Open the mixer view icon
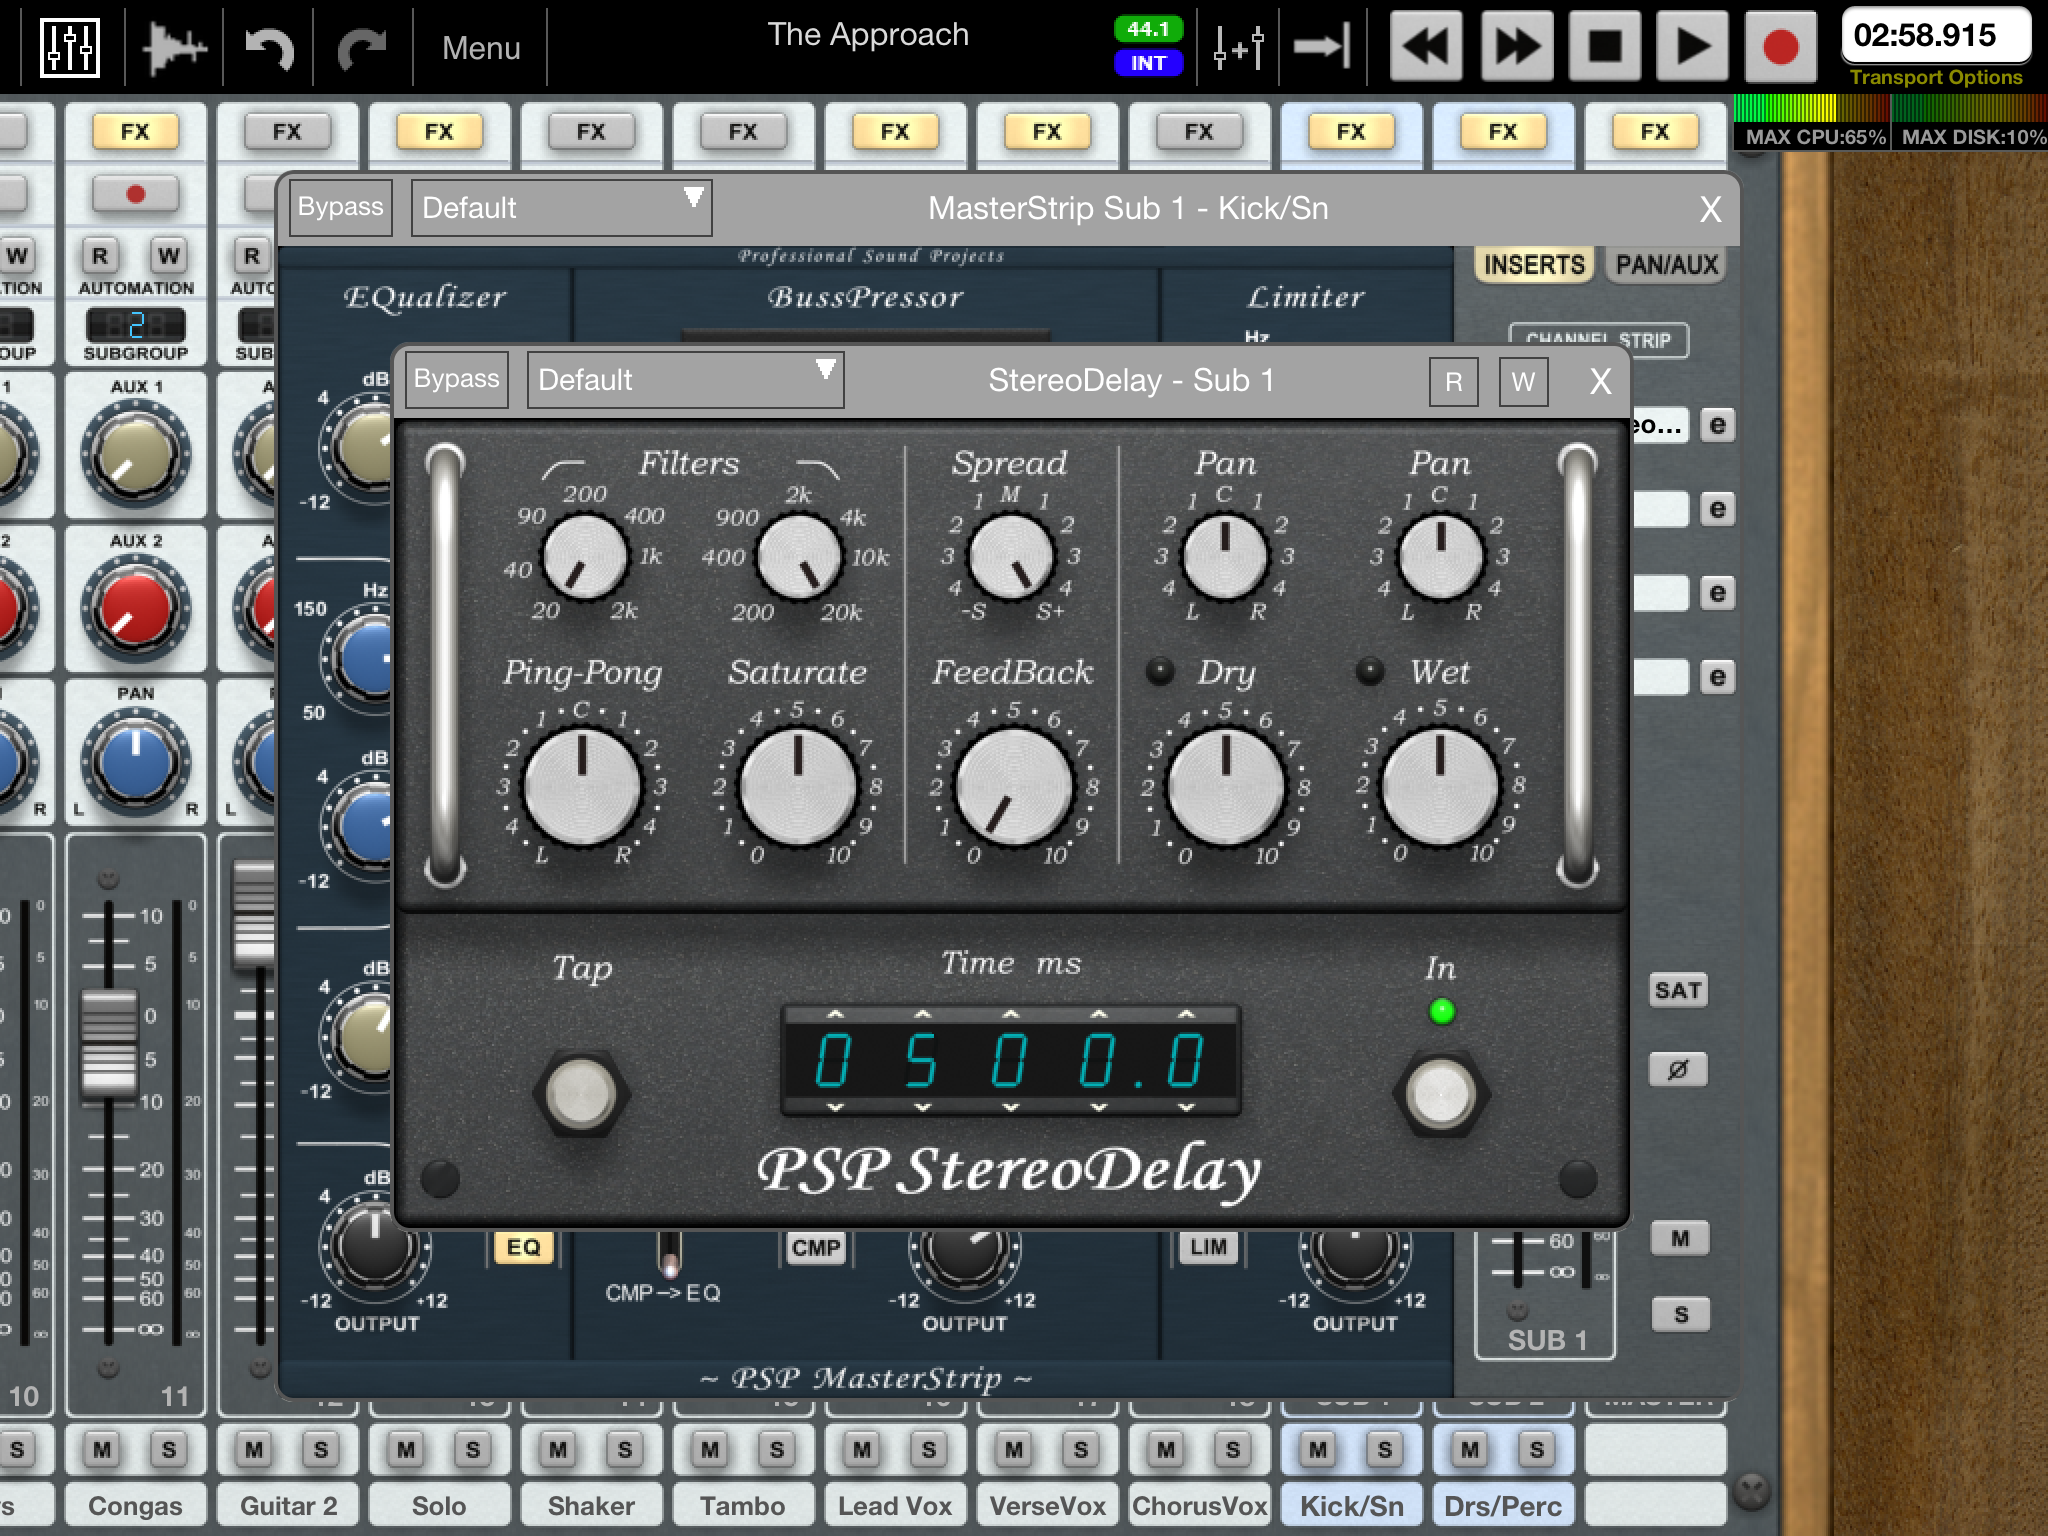 click(70, 46)
